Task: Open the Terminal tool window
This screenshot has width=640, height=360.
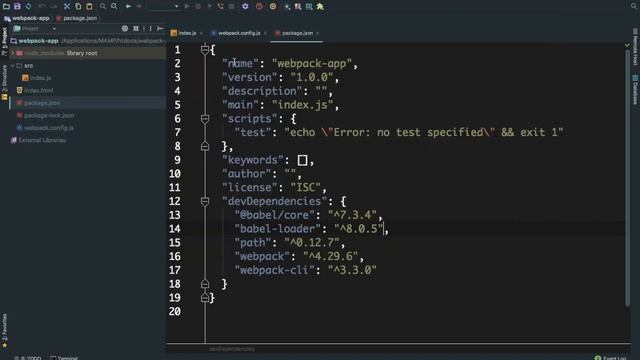Action: (64, 358)
